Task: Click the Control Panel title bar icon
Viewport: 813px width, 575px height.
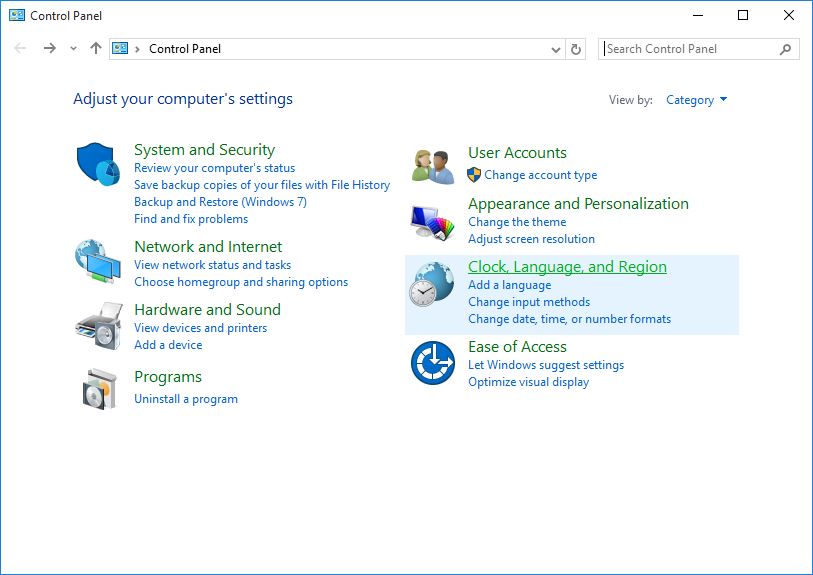Action: pyautogui.click(x=17, y=15)
